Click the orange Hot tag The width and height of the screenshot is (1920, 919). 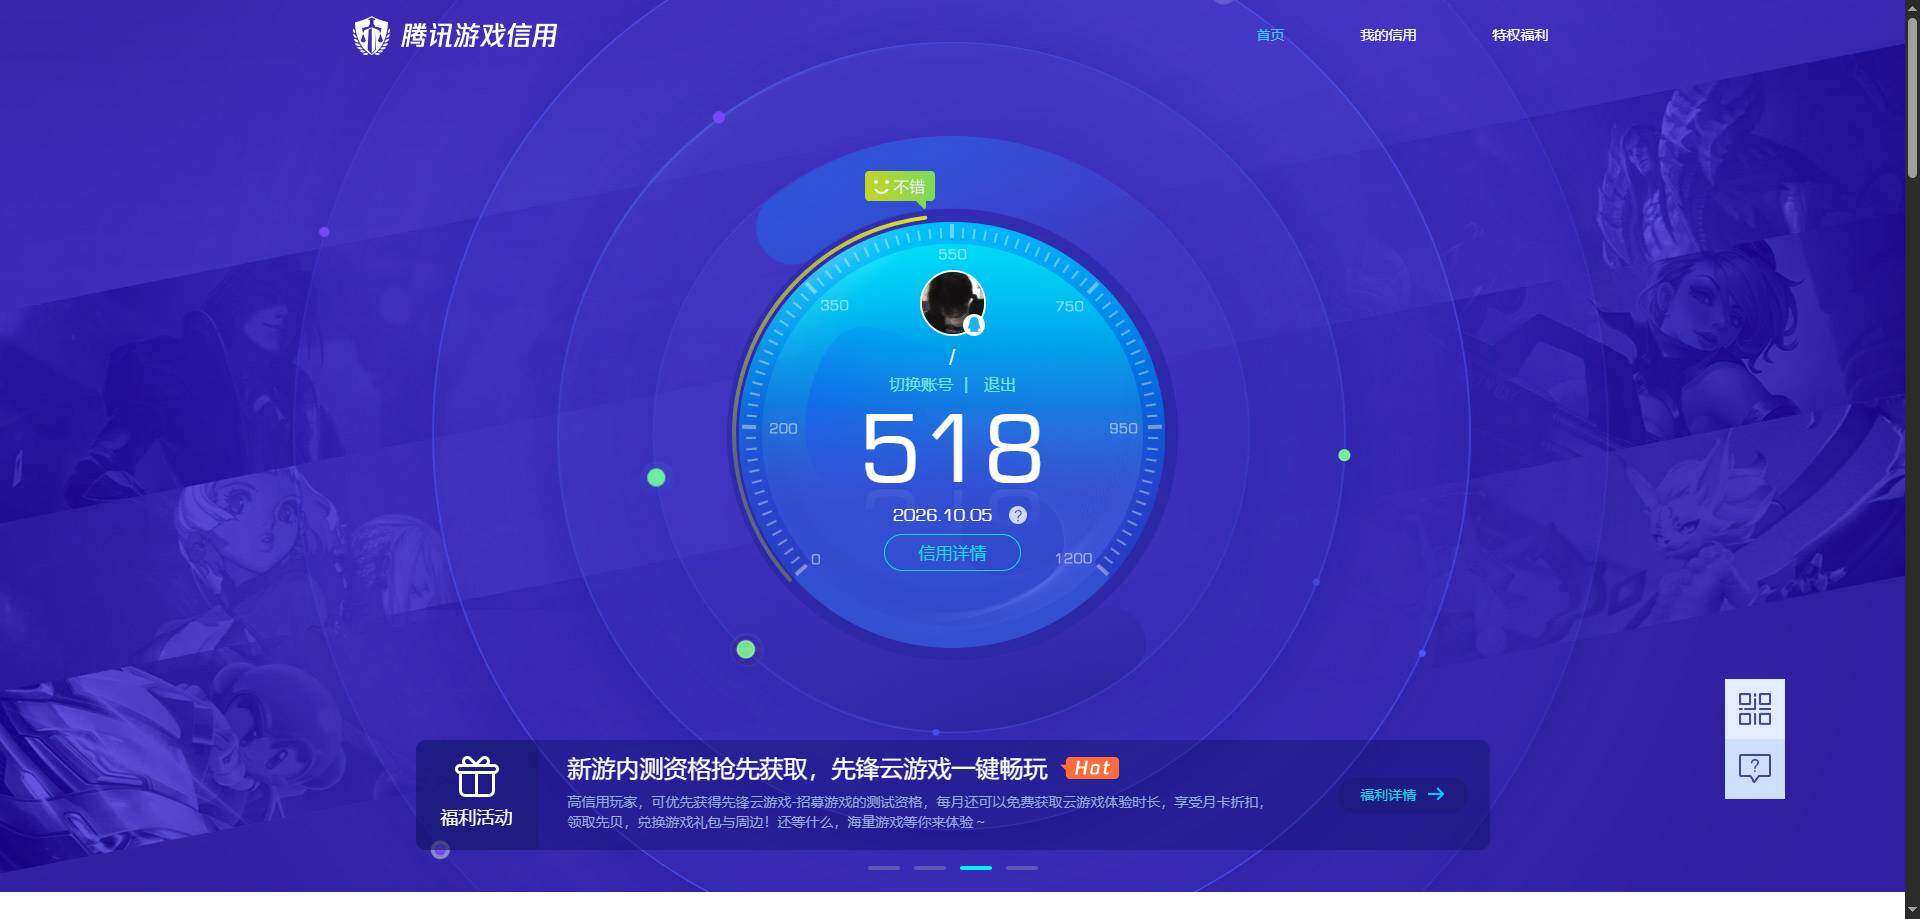click(x=1091, y=768)
